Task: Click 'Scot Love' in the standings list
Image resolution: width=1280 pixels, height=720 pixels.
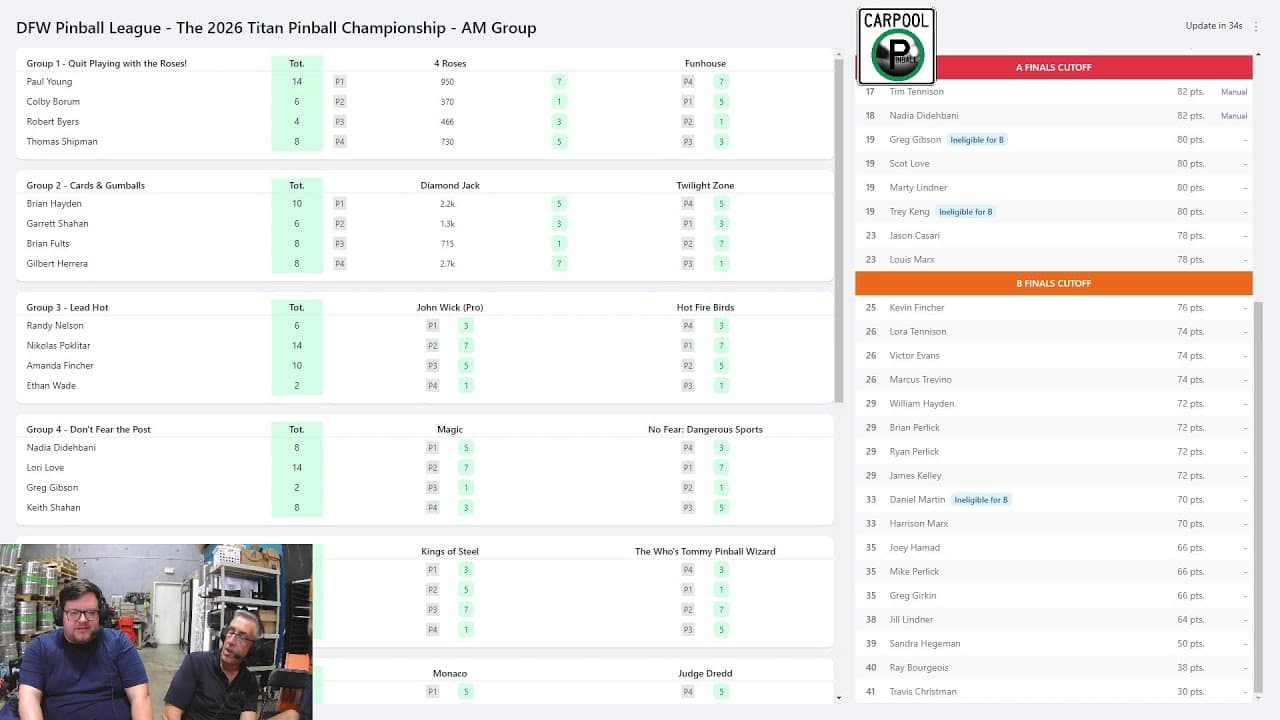Action: 909,164
